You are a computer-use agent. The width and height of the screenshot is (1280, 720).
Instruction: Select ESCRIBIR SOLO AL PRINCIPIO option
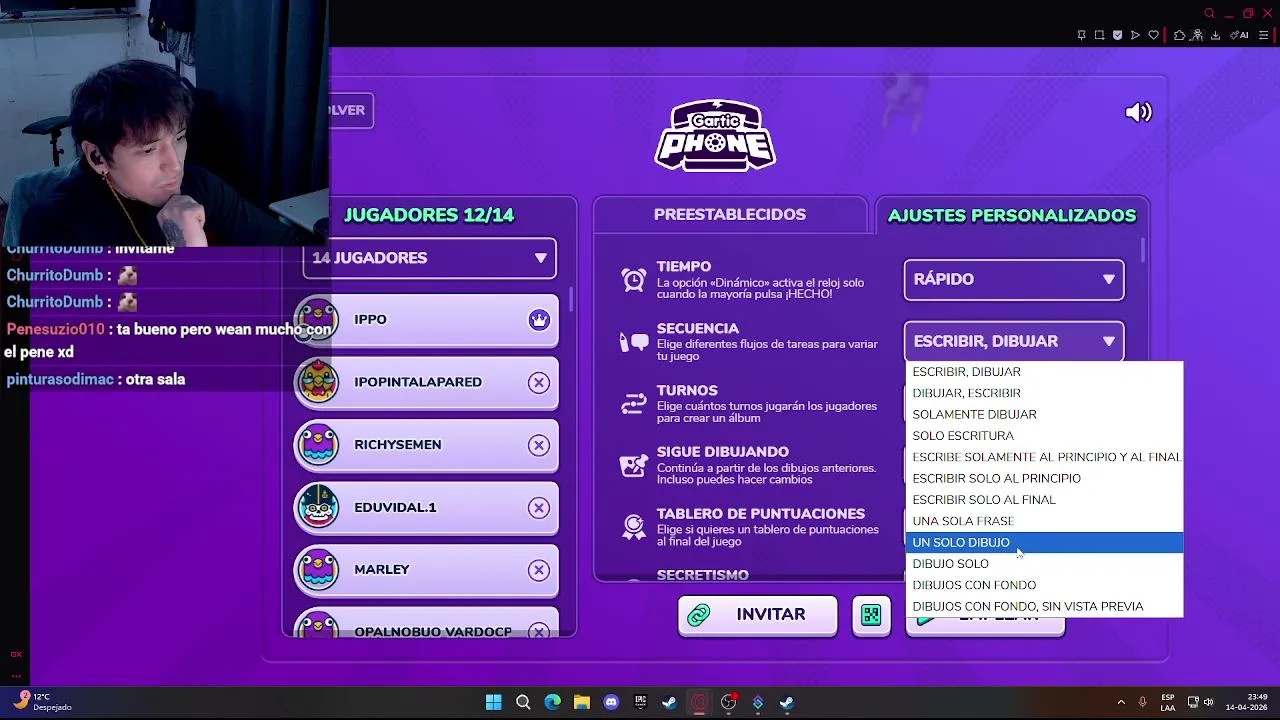1044,478
